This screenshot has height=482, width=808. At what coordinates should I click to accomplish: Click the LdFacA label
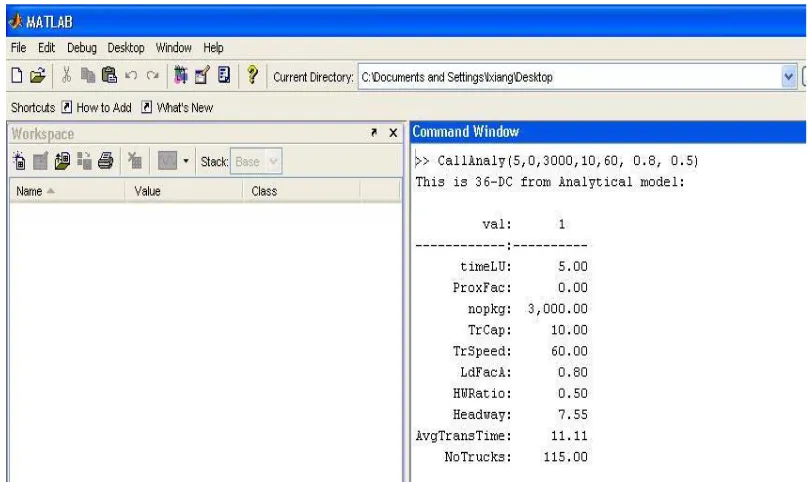click(486, 372)
